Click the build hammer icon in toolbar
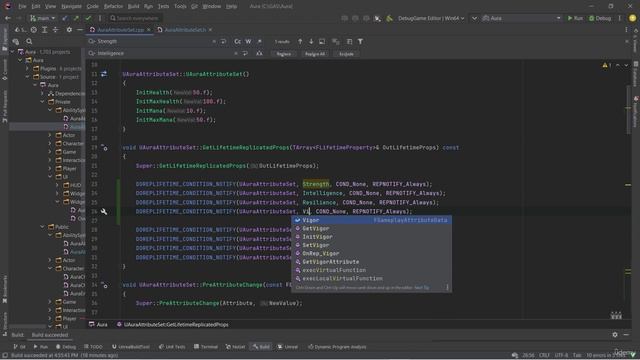This screenshot has width=640, height=360. tap(389, 18)
